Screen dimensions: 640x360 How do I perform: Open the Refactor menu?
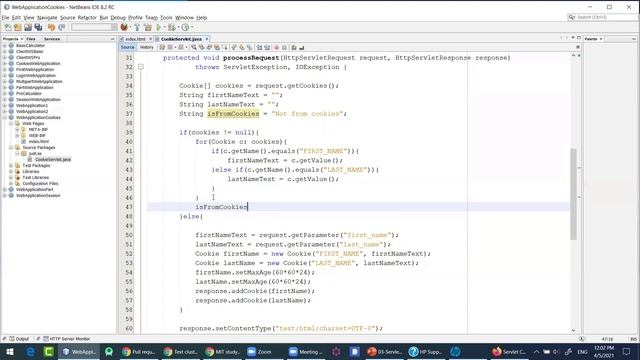87,18
